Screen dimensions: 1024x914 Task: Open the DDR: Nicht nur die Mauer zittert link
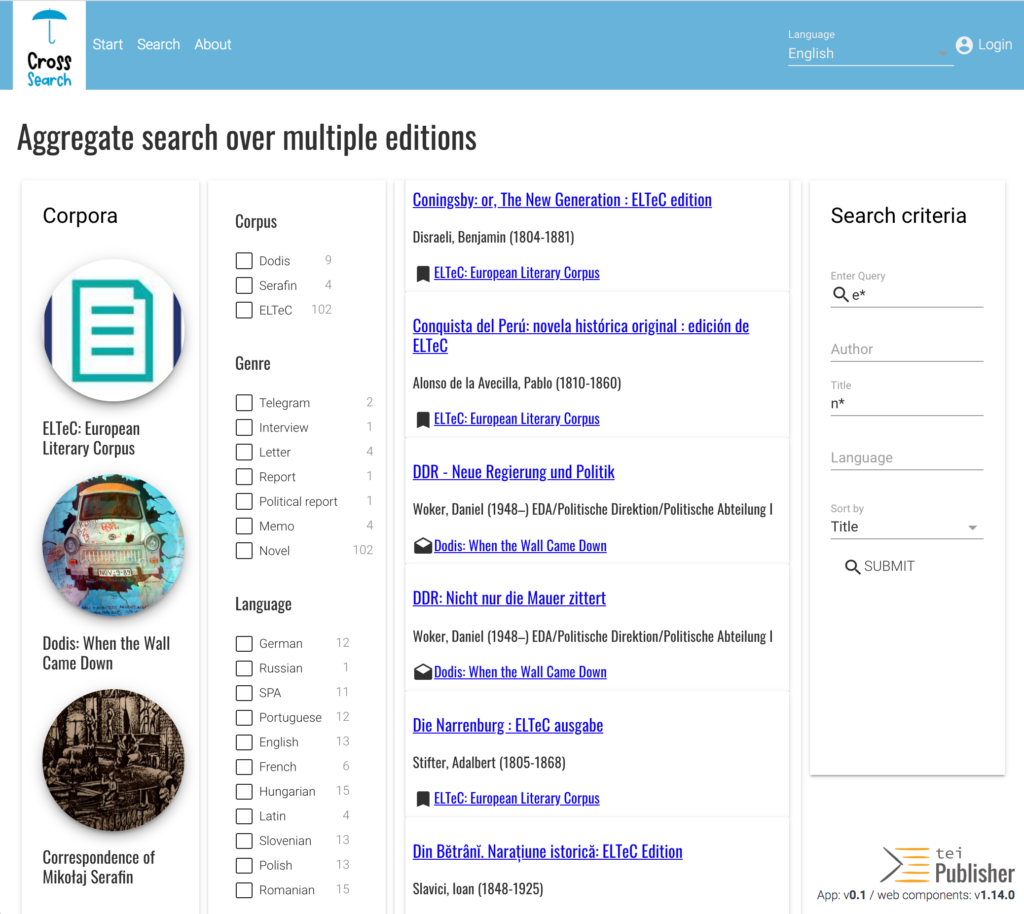[509, 598]
